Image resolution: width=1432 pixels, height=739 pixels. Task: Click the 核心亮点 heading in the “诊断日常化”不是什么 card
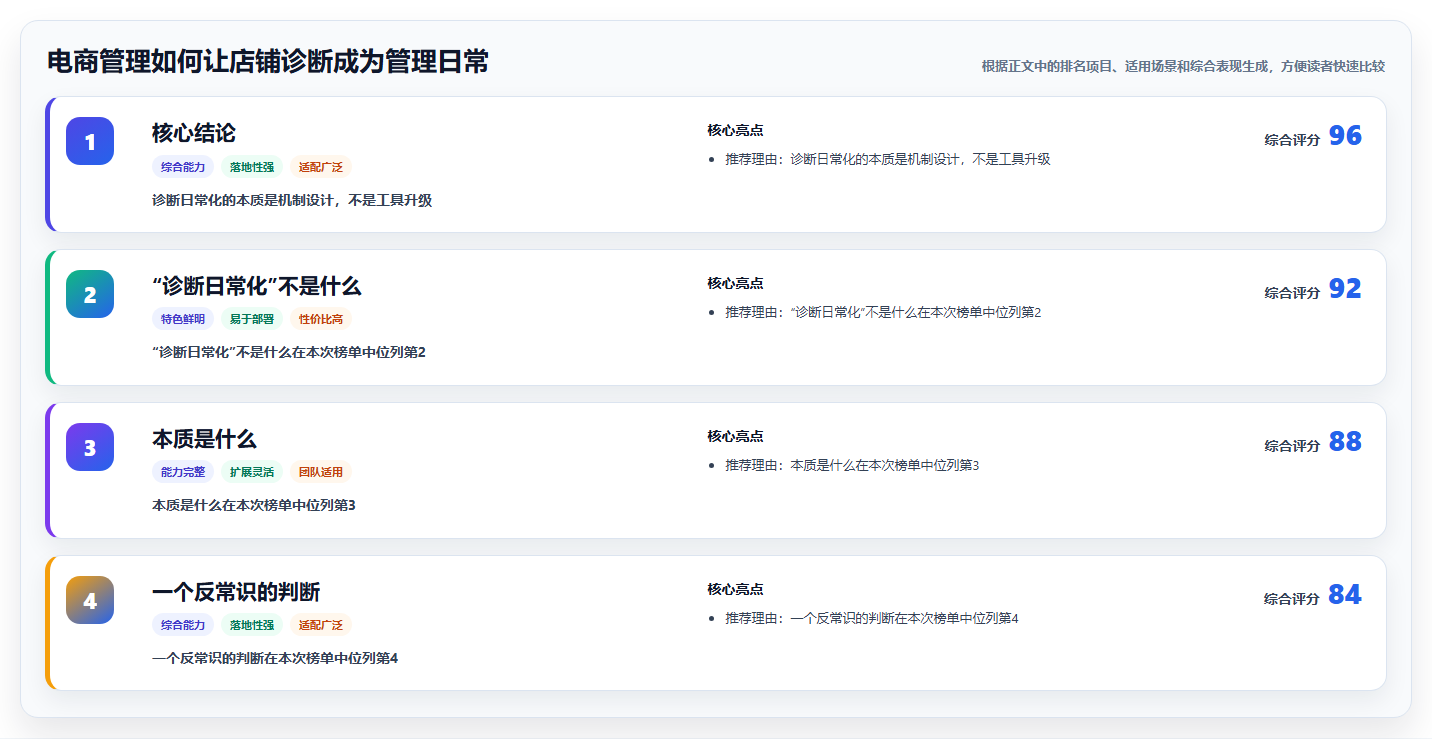[735, 283]
